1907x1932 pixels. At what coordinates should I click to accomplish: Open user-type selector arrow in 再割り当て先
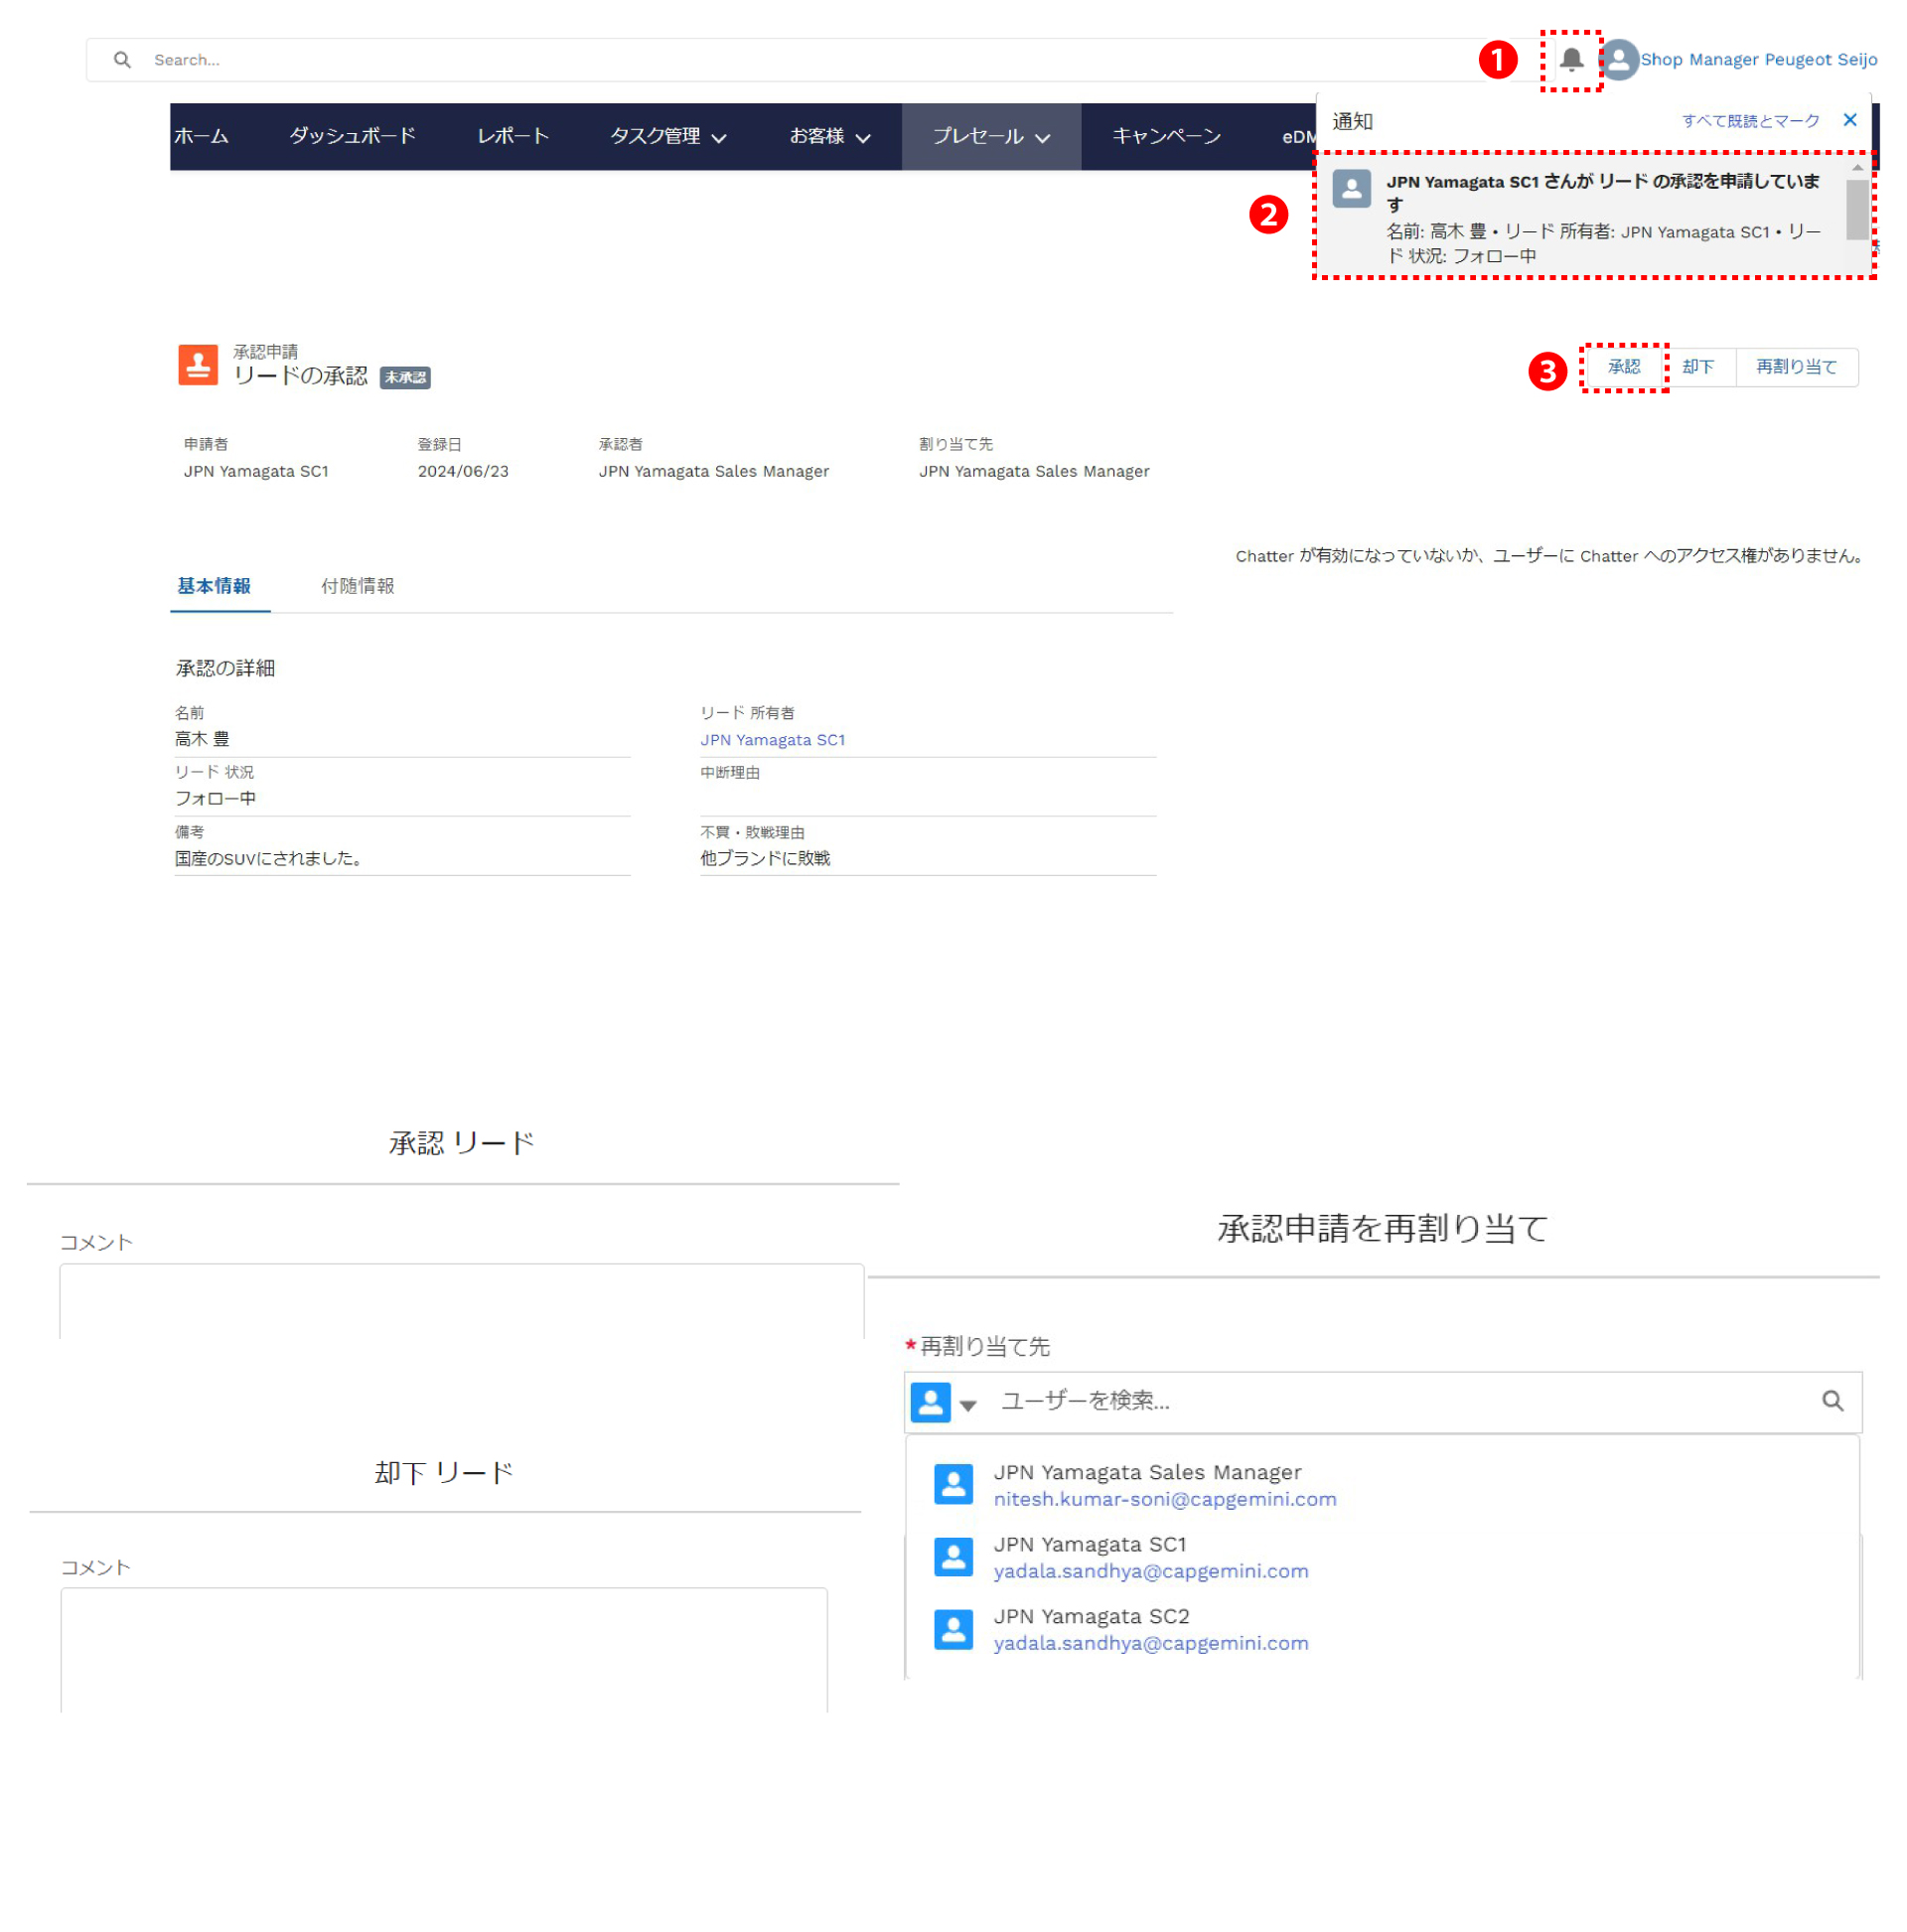point(967,1404)
